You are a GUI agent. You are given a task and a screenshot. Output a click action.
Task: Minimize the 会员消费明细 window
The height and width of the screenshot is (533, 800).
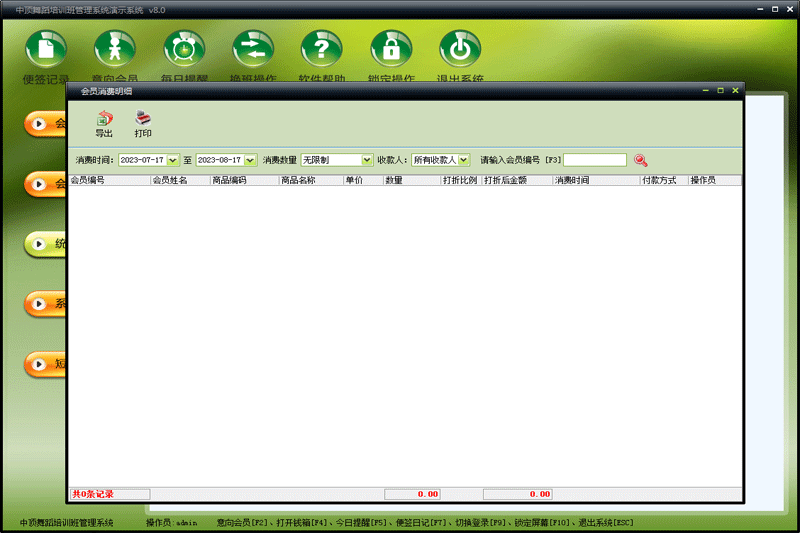tap(706, 91)
